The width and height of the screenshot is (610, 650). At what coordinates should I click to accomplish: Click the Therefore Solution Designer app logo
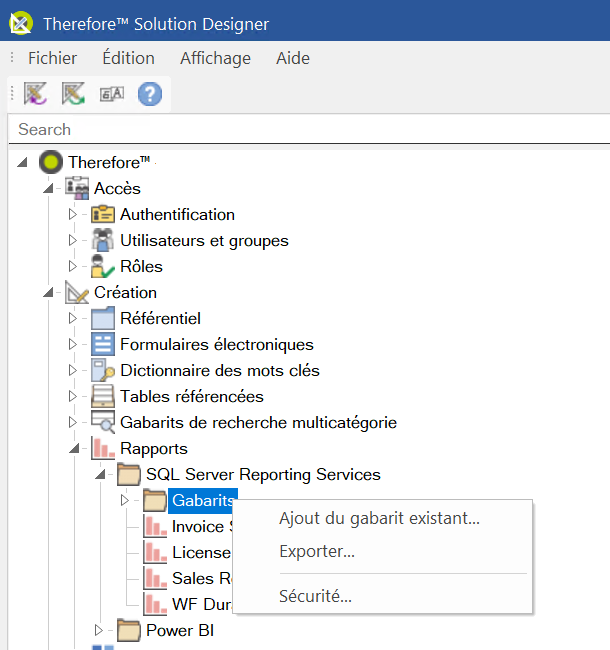[21, 24]
